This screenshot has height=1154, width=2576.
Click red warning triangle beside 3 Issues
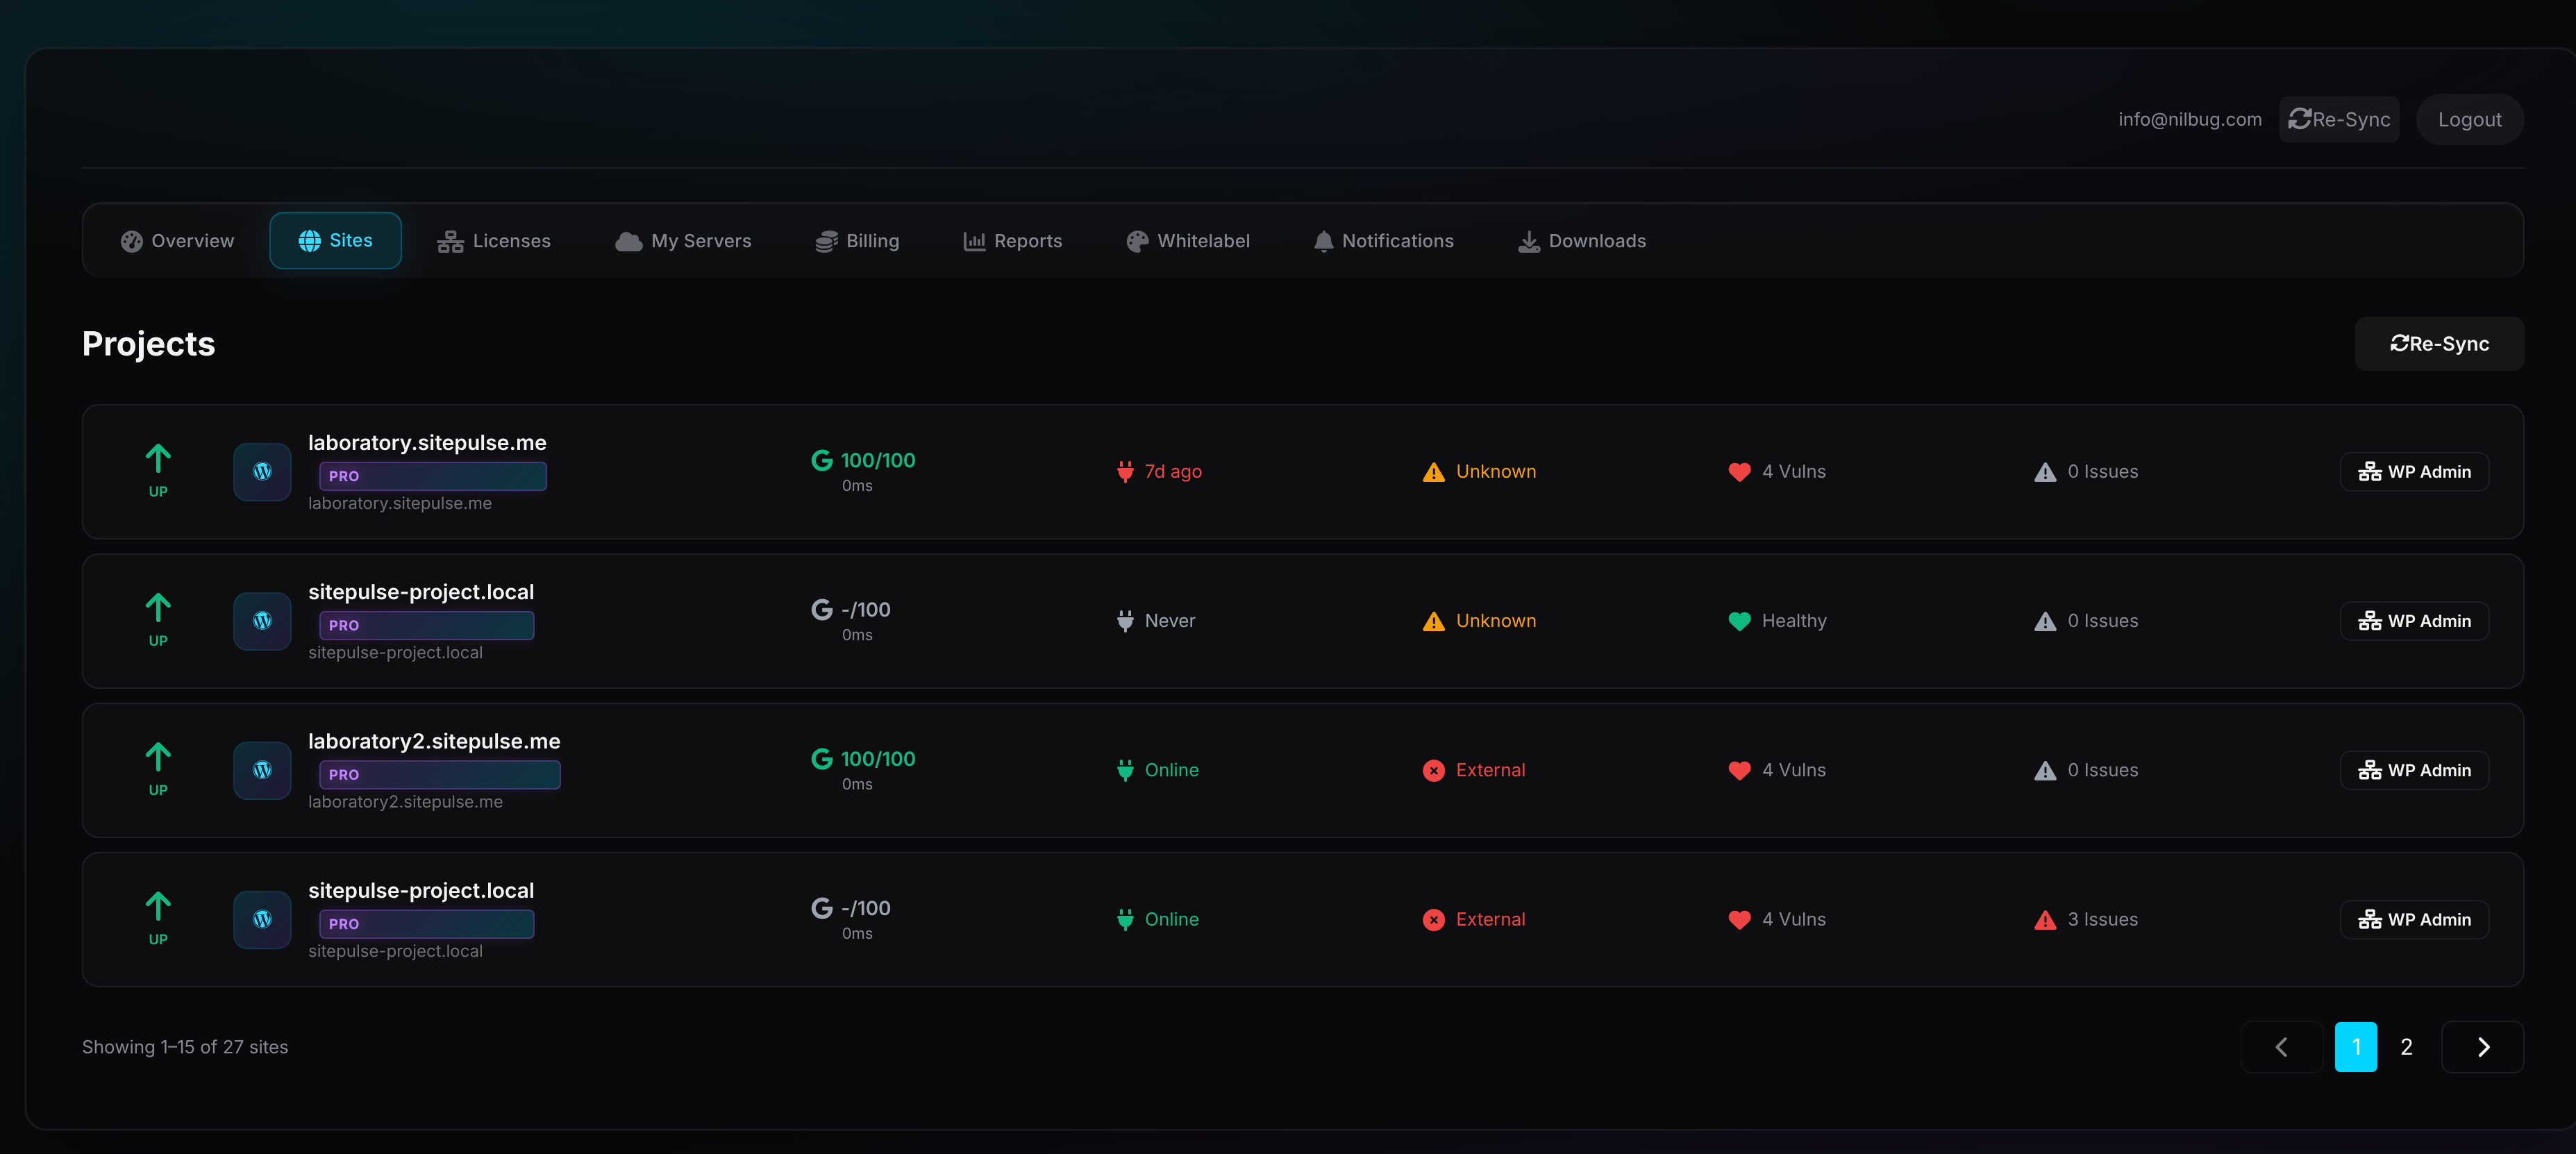pos(2045,920)
